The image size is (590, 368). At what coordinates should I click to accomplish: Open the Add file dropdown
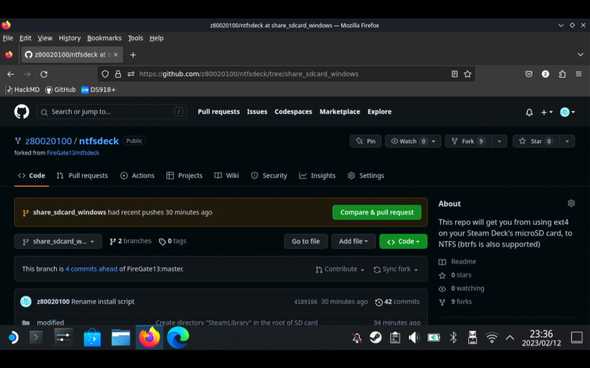353,242
